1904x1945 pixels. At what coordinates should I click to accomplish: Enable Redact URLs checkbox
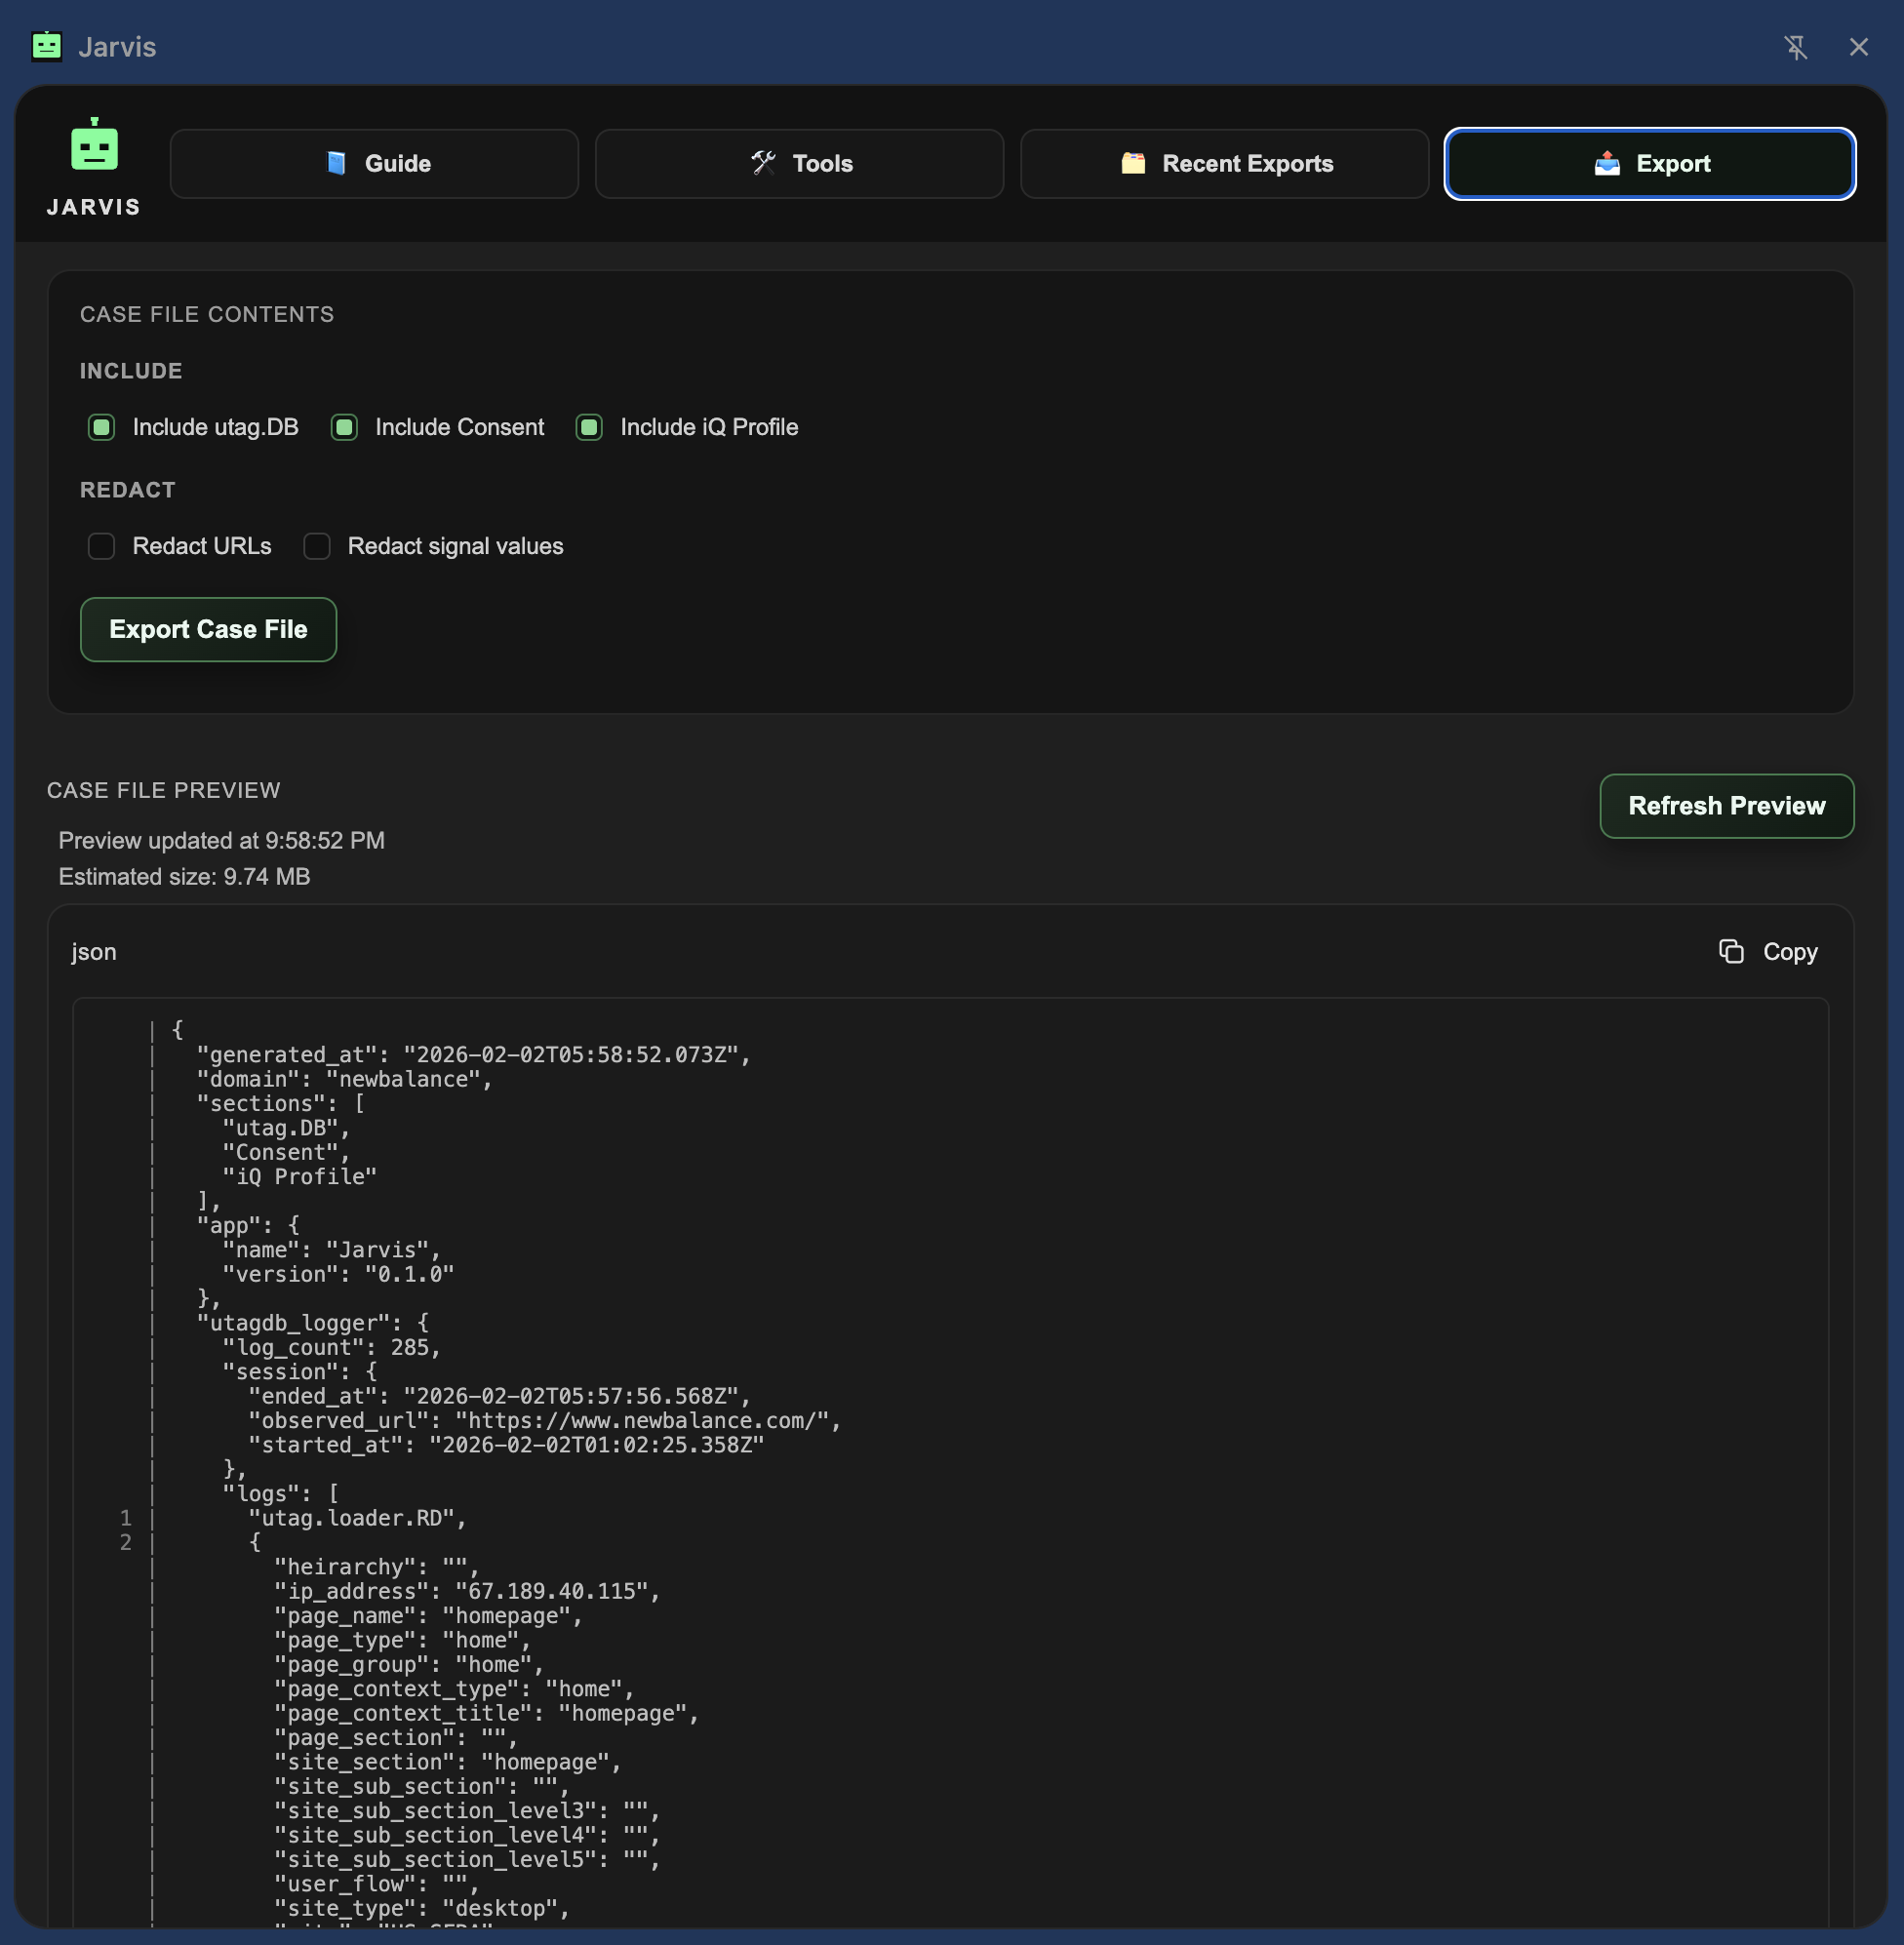101,546
